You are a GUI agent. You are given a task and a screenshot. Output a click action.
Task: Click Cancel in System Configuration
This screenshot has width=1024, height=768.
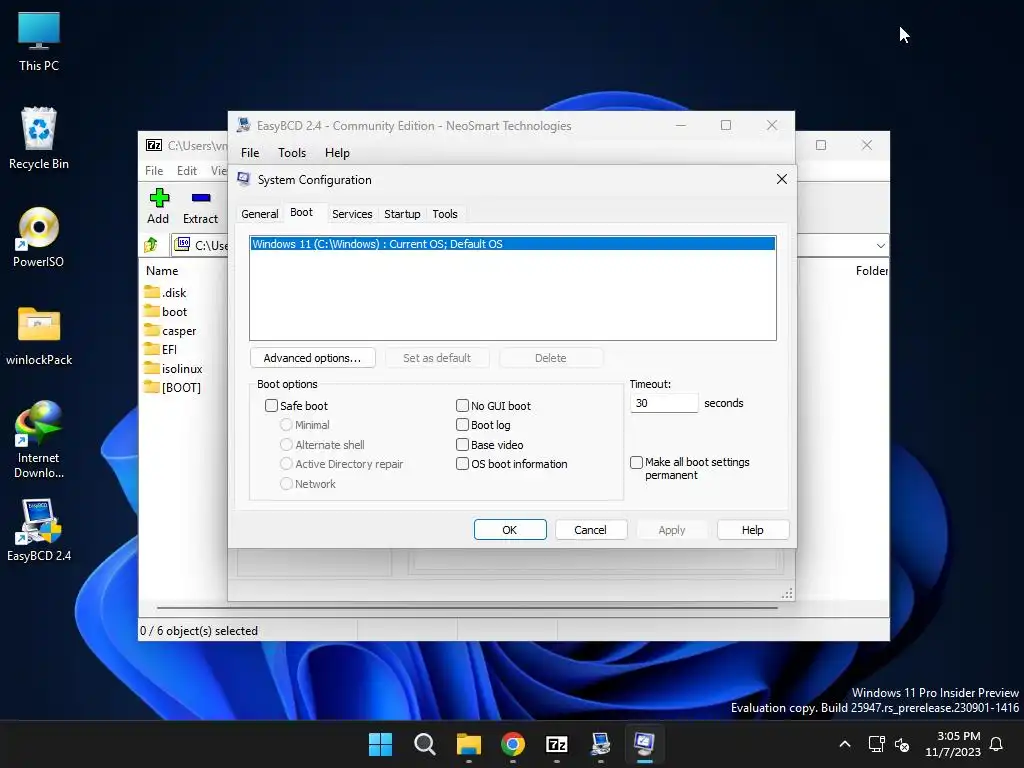590,530
